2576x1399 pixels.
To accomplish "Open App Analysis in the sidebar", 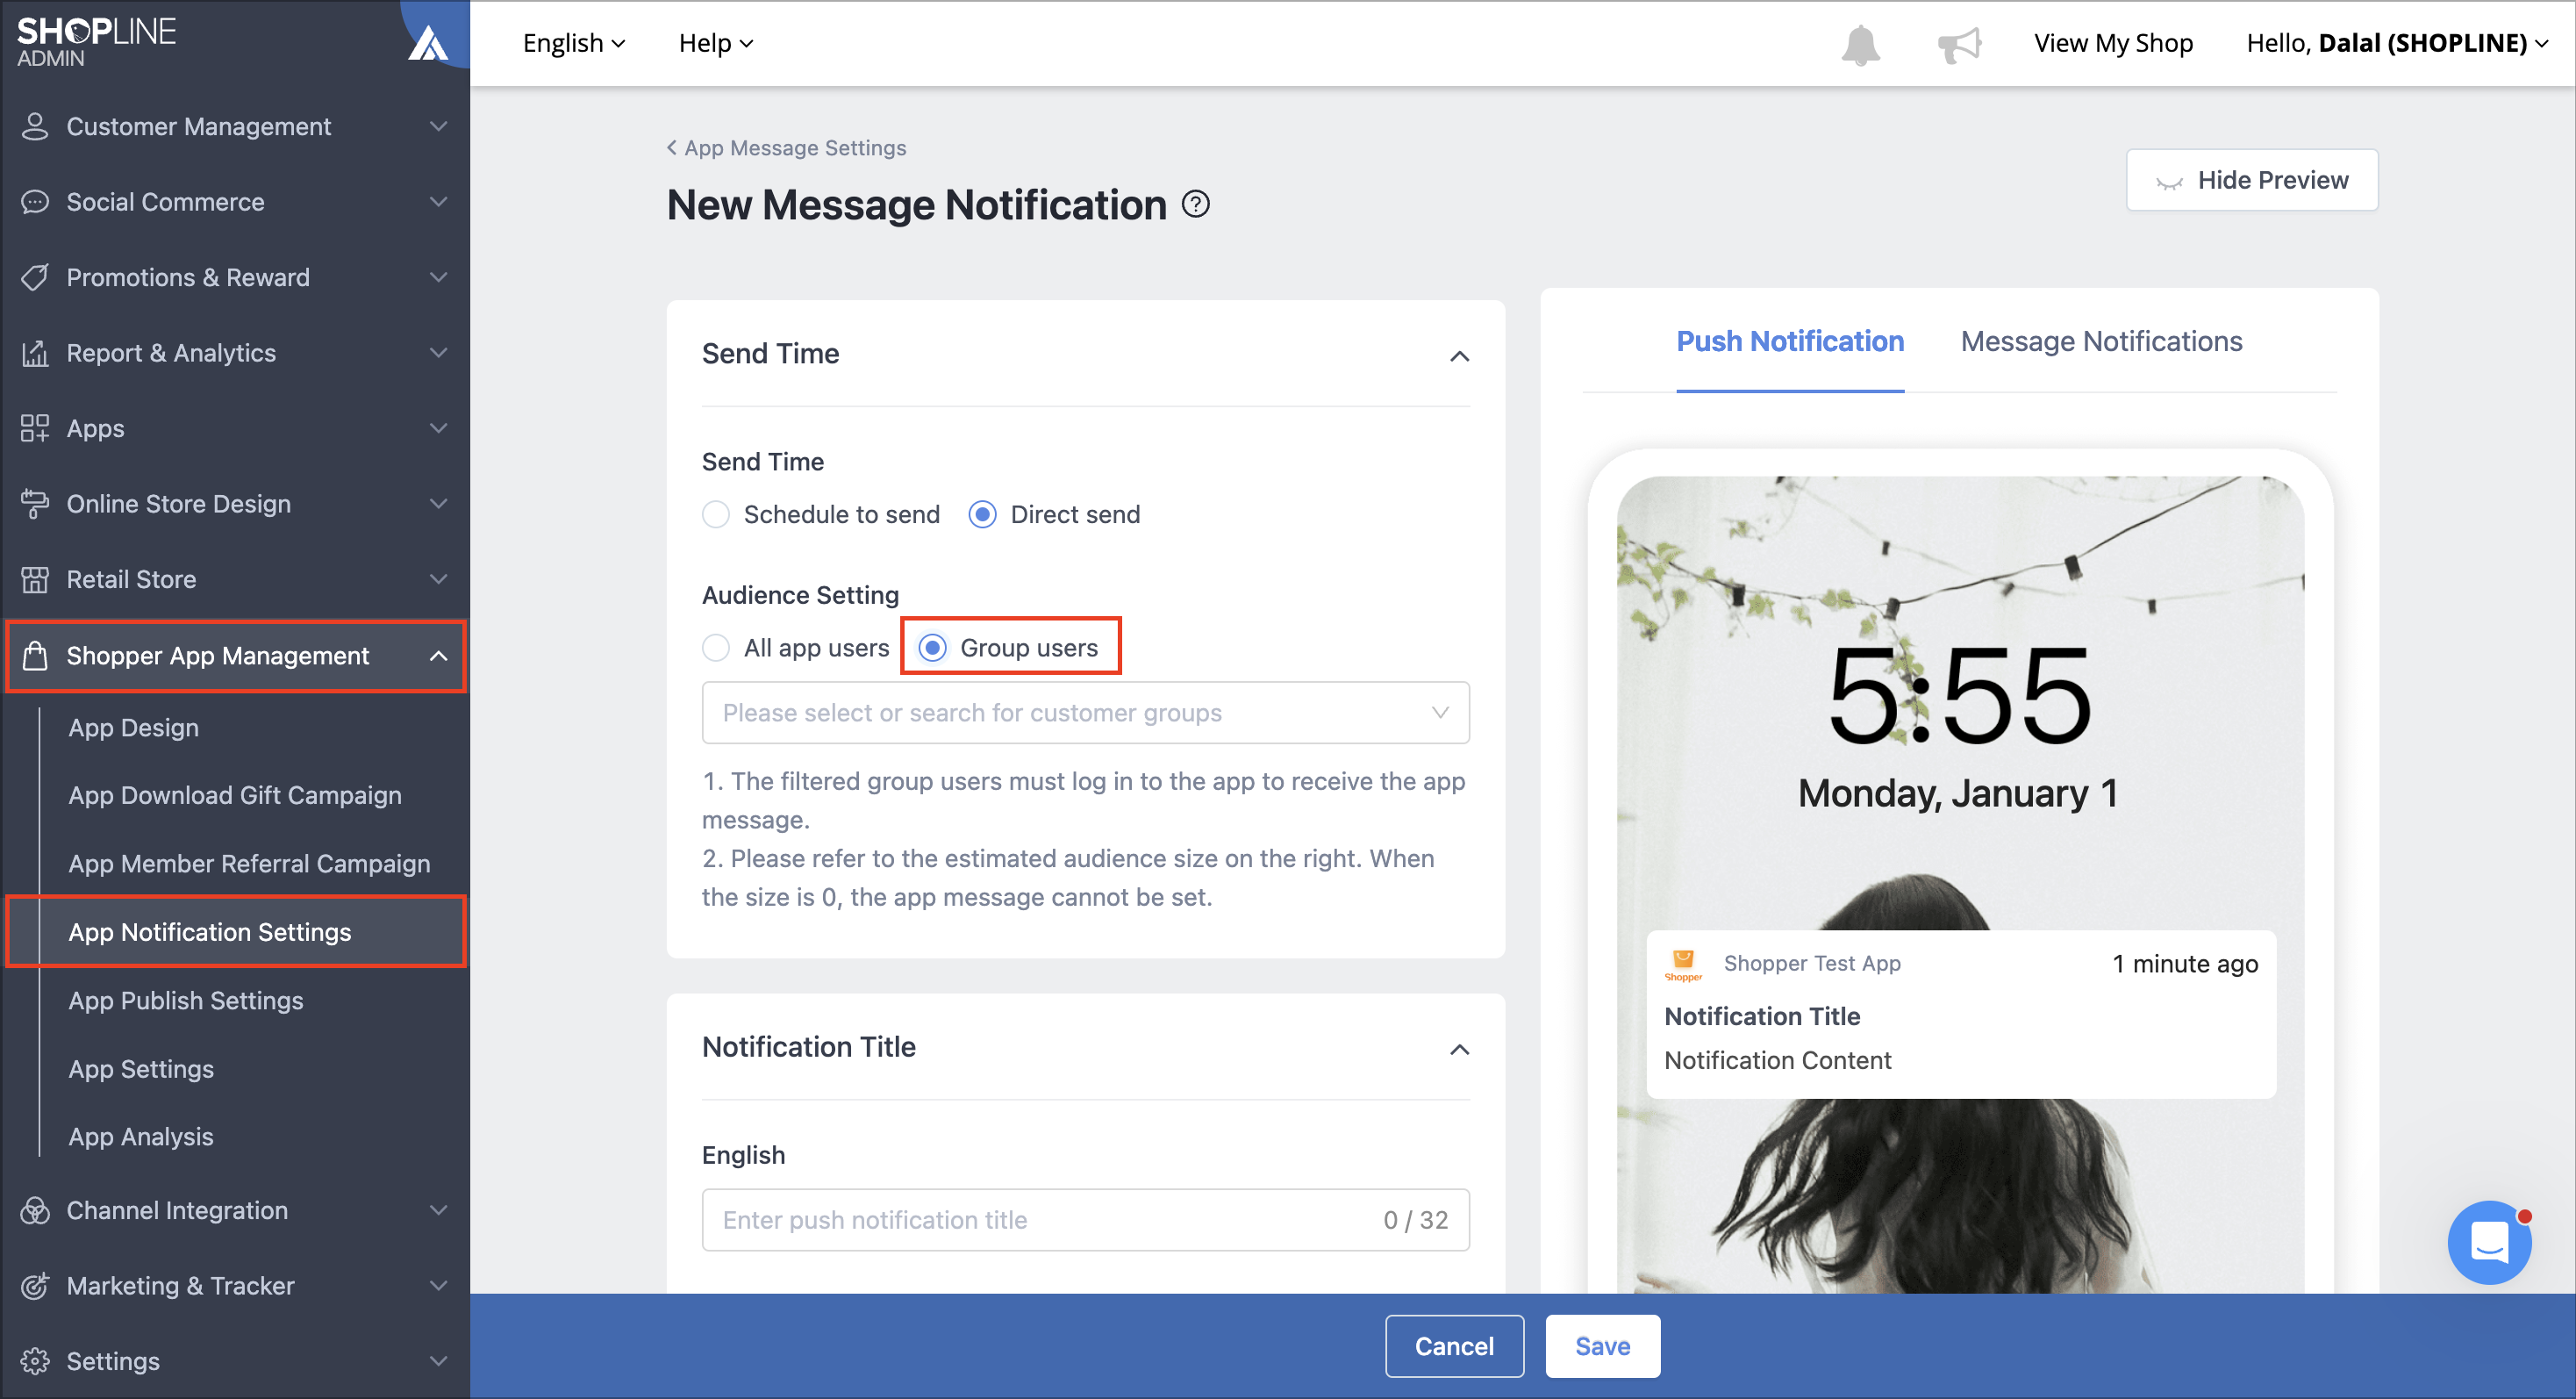I will coord(141,1136).
